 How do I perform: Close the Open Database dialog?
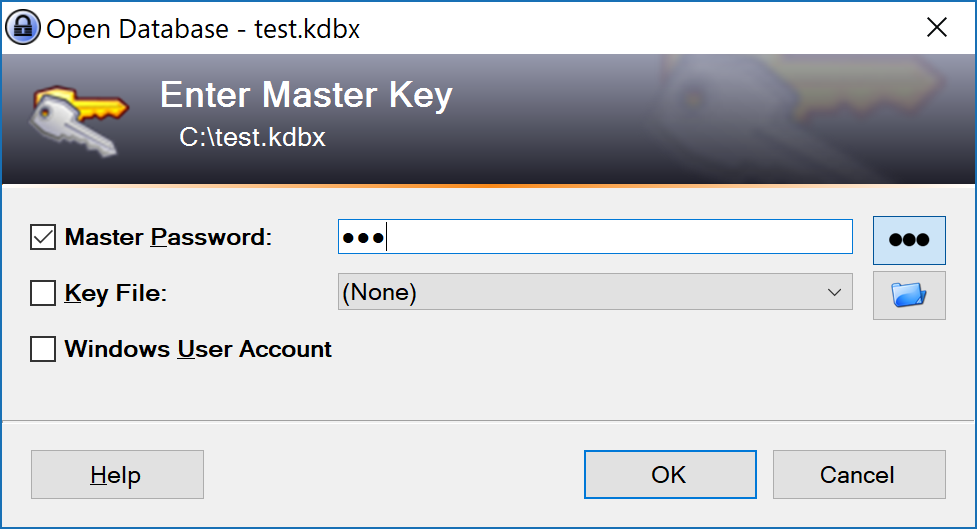click(x=936, y=28)
